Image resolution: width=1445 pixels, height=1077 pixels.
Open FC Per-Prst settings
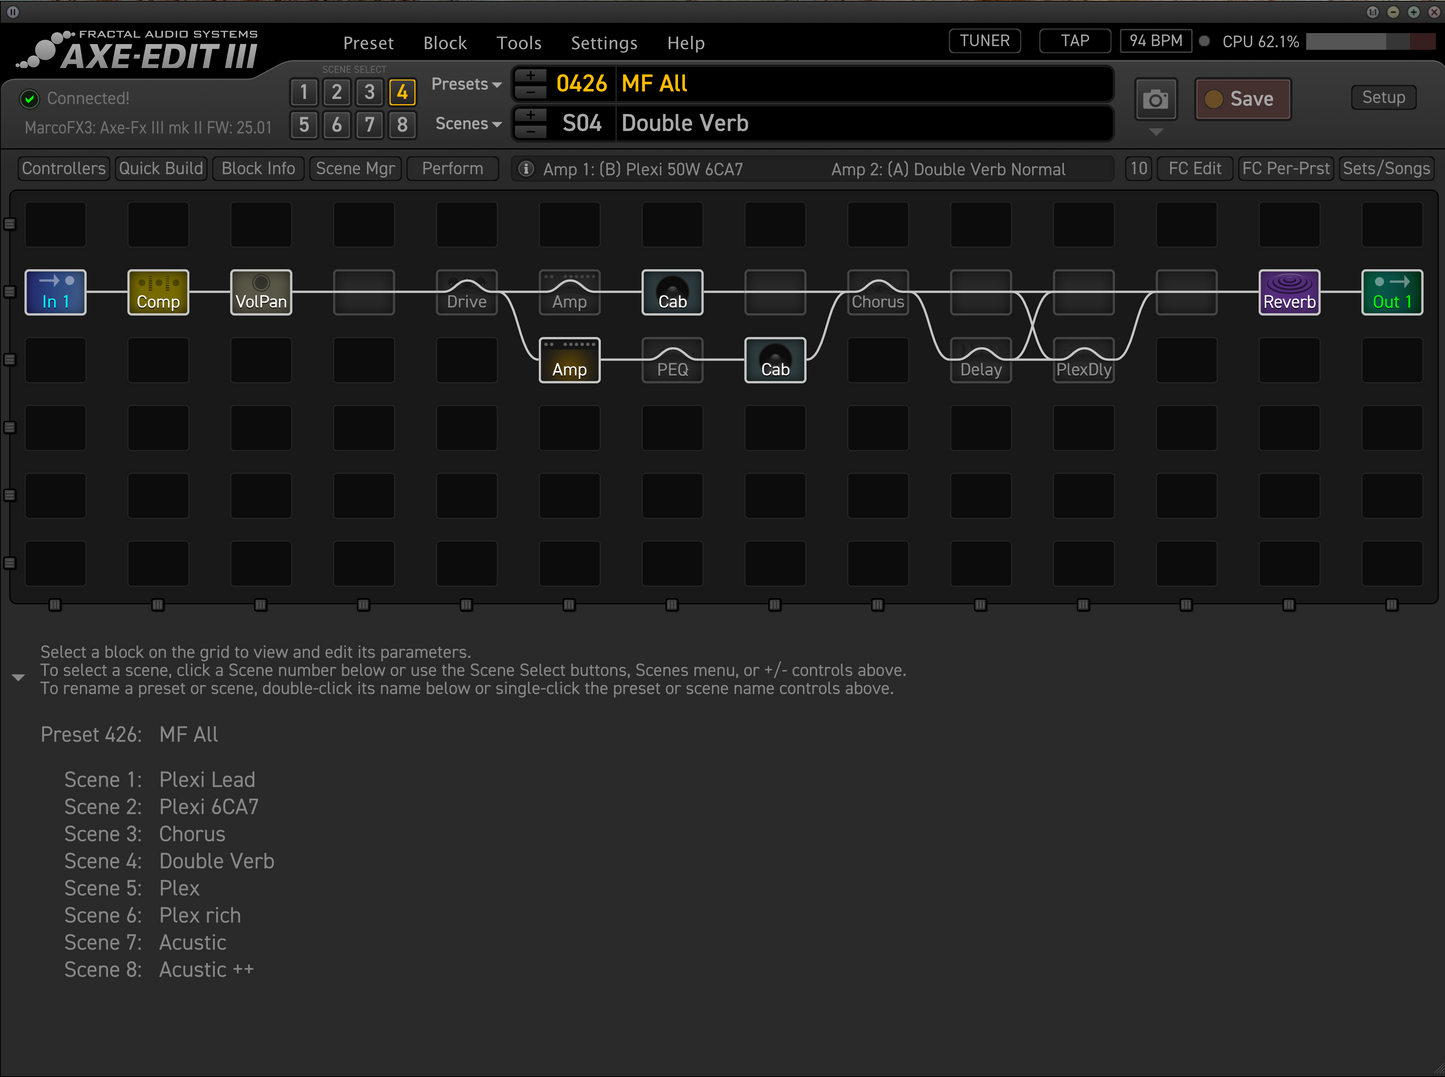point(1286,169)
